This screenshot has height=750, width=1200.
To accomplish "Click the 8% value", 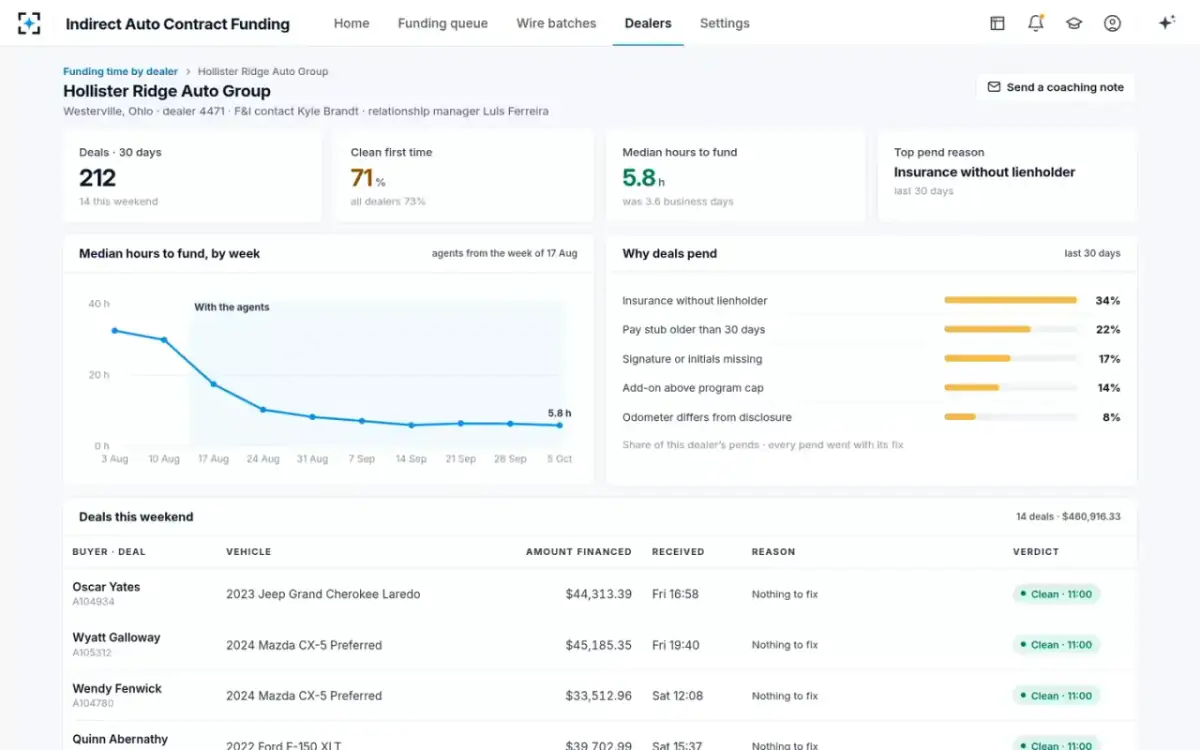I will [1111, 417].
